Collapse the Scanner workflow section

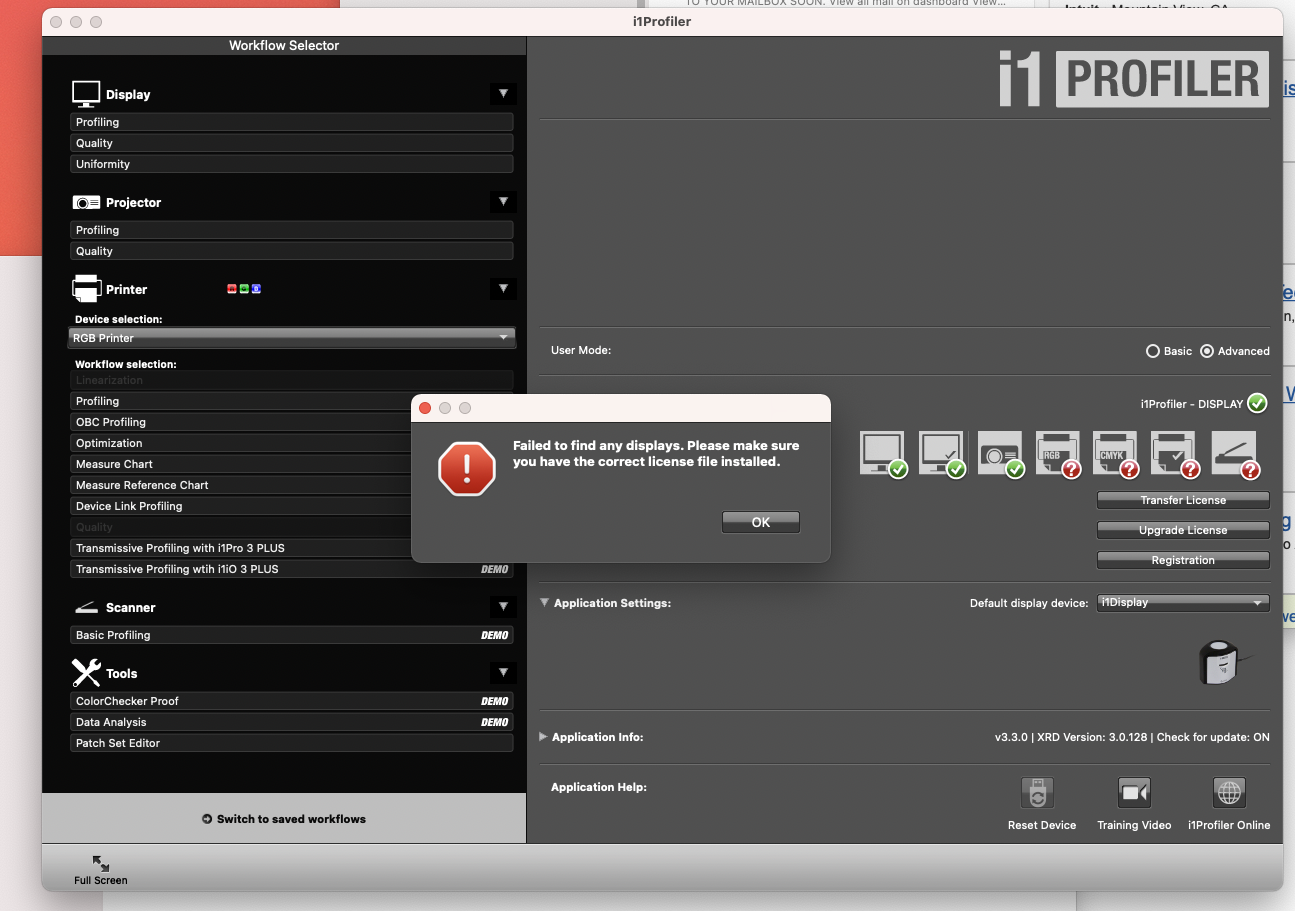[503, 607]
